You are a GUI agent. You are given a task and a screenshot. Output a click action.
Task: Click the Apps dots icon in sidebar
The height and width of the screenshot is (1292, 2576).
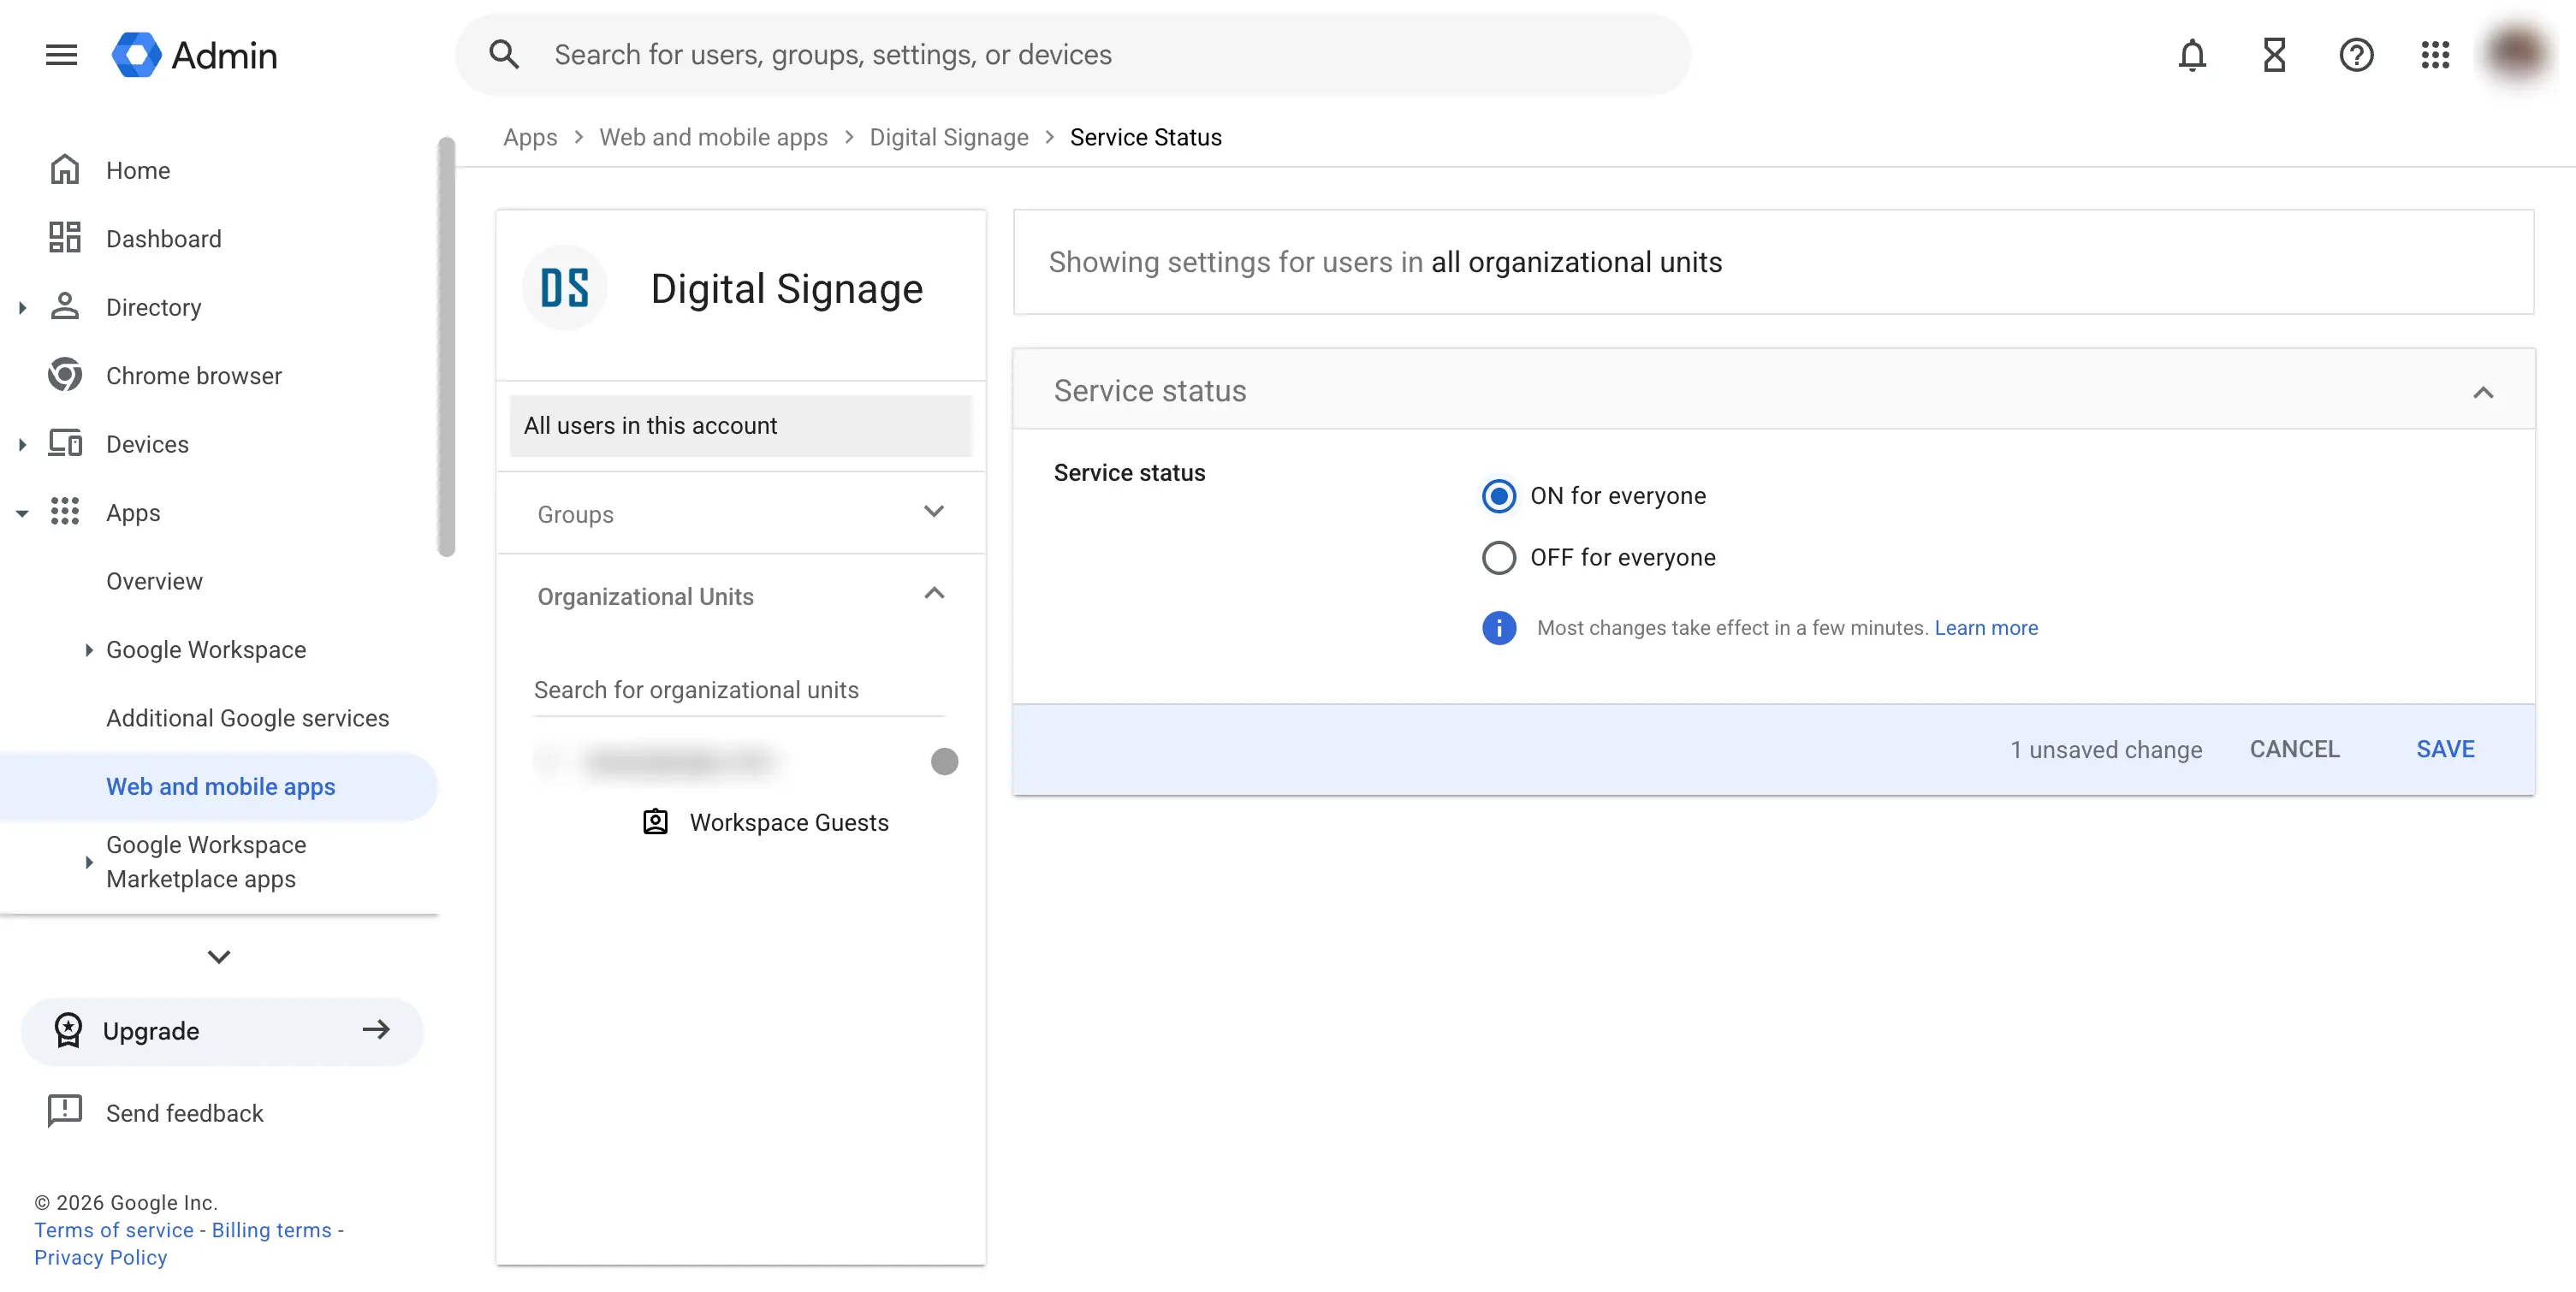(x=65, y=512)
